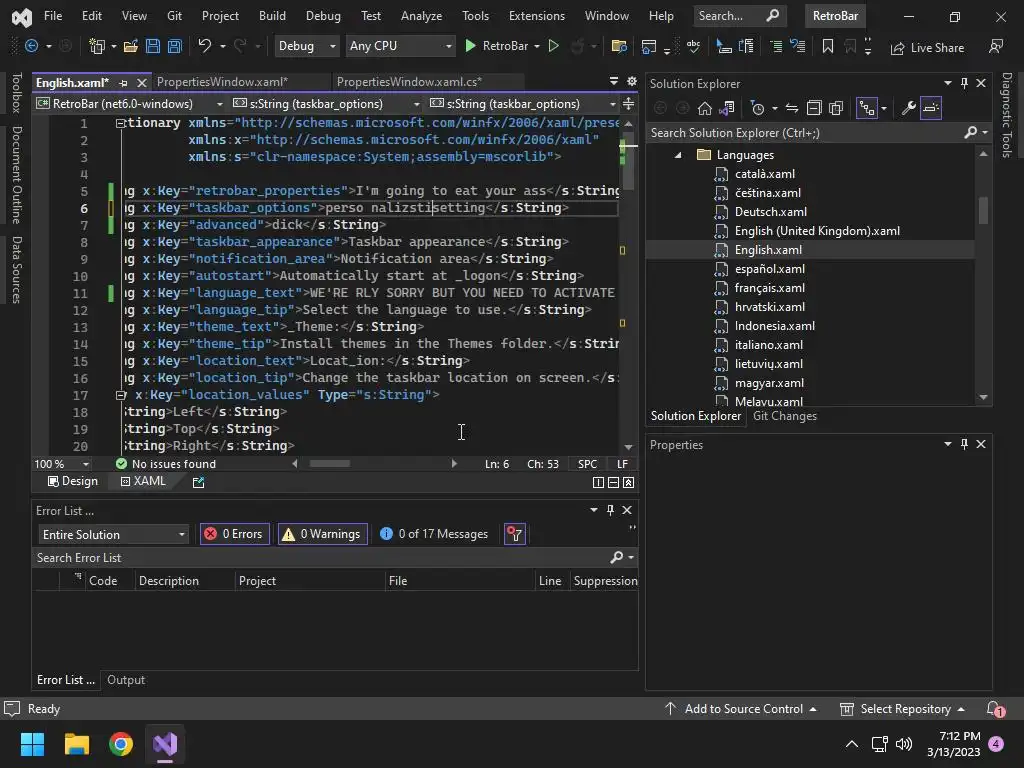
Task: Click the Save All double-disk icon
Action: point(174,46)
